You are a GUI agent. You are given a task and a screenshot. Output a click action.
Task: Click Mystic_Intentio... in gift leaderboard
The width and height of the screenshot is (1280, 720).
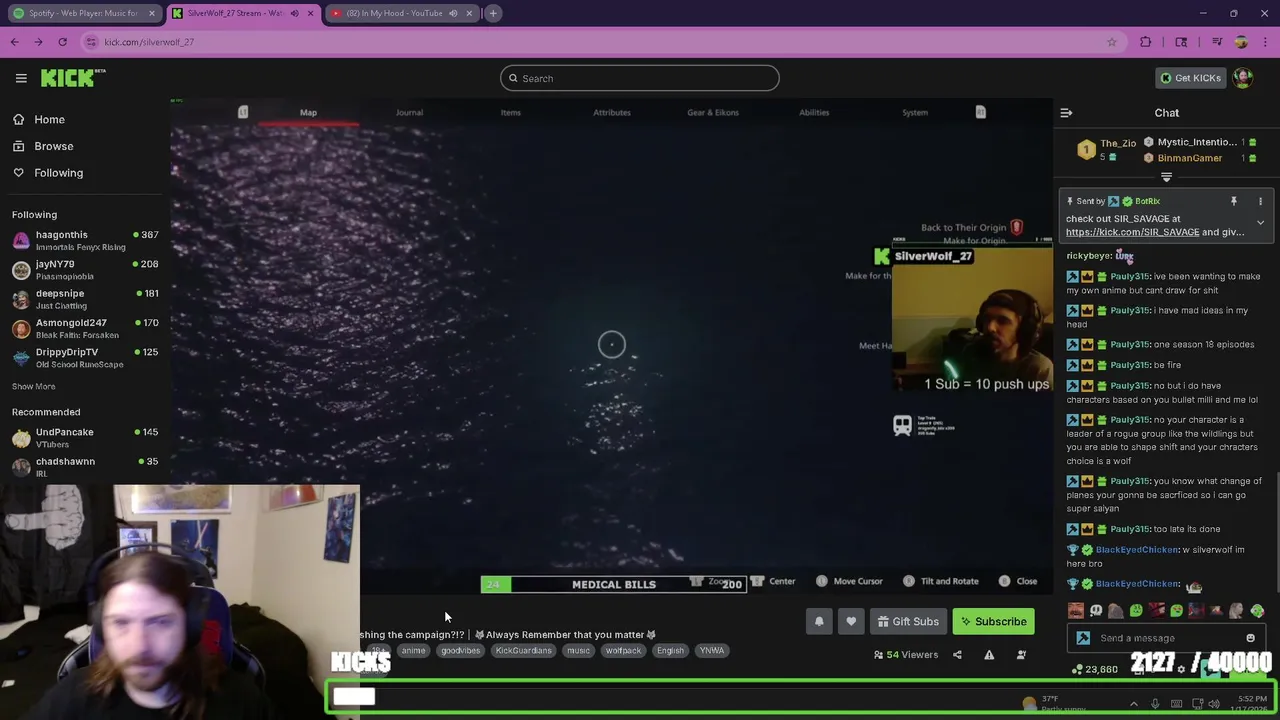pyautogui.click(x=1197, y=142)
